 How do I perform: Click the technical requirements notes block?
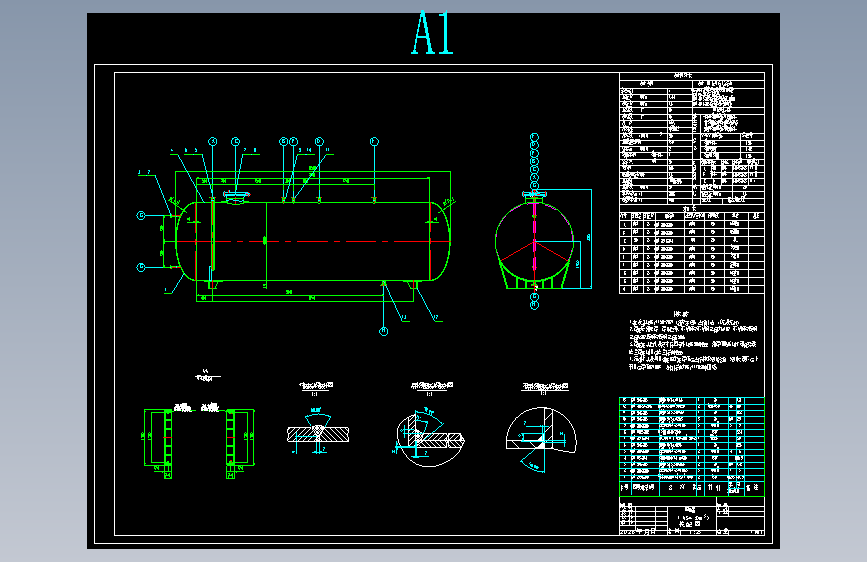pyautogui.click(x=693, y=341)
